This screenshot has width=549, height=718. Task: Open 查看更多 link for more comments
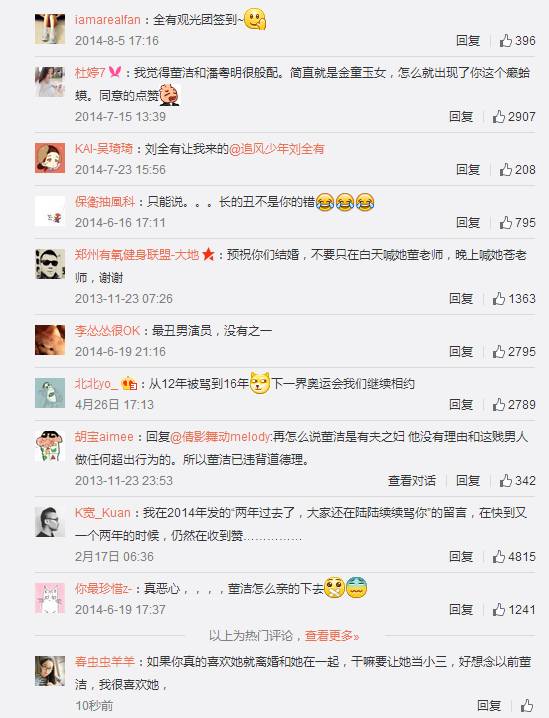(332, 636)
